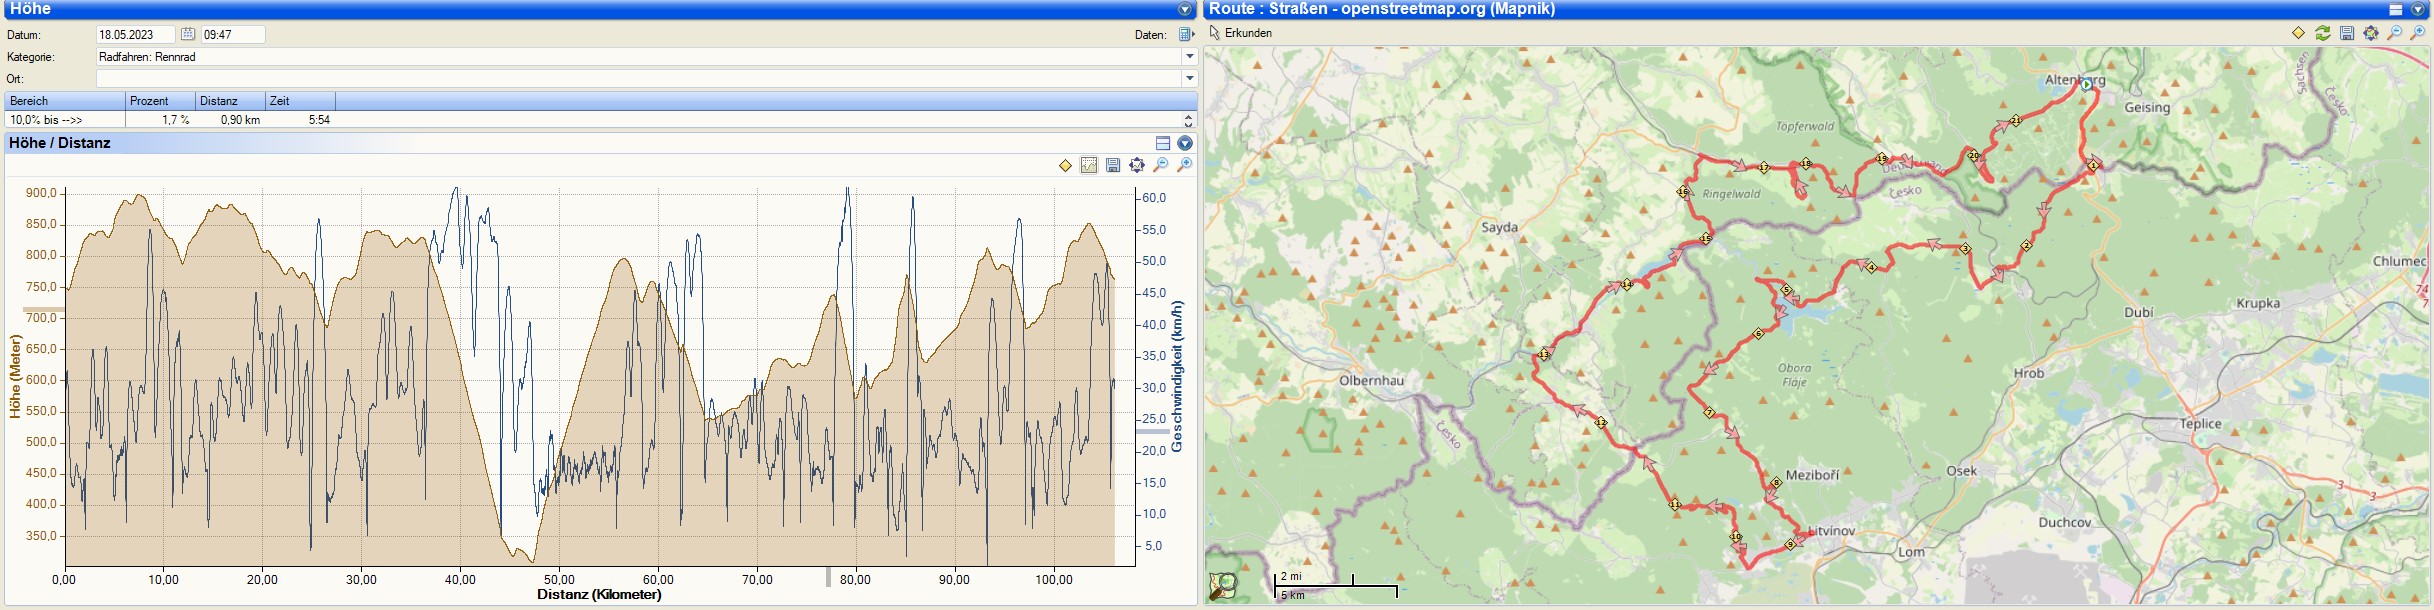Open the Höhe / Distanz chart menu

[x=1185, y=143]
